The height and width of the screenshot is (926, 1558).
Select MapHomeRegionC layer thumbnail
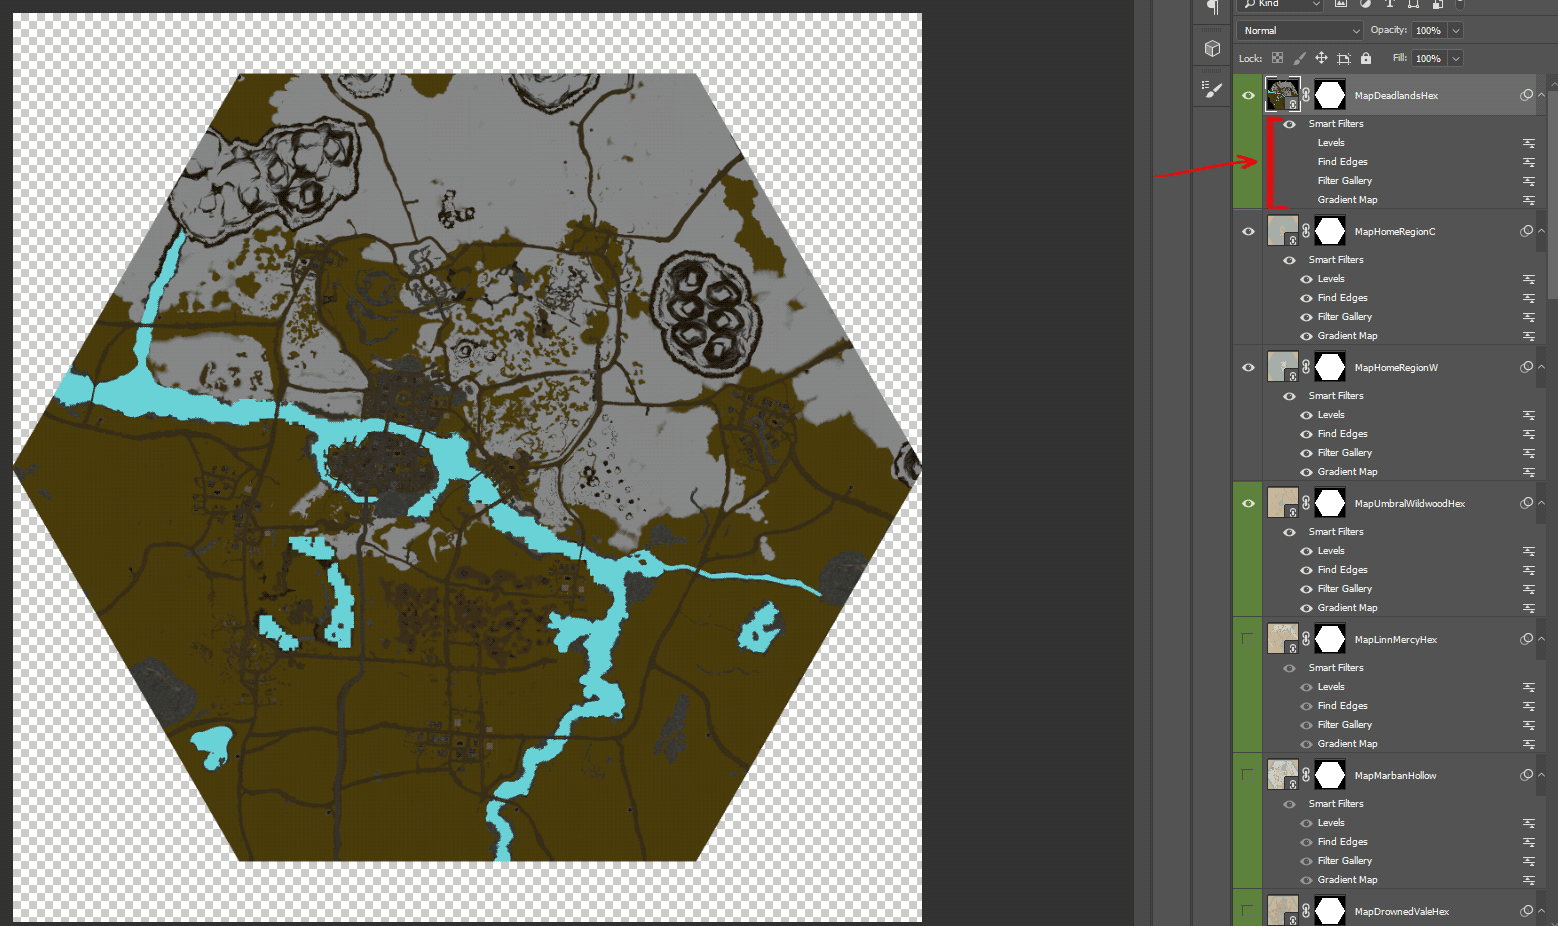1283,231
